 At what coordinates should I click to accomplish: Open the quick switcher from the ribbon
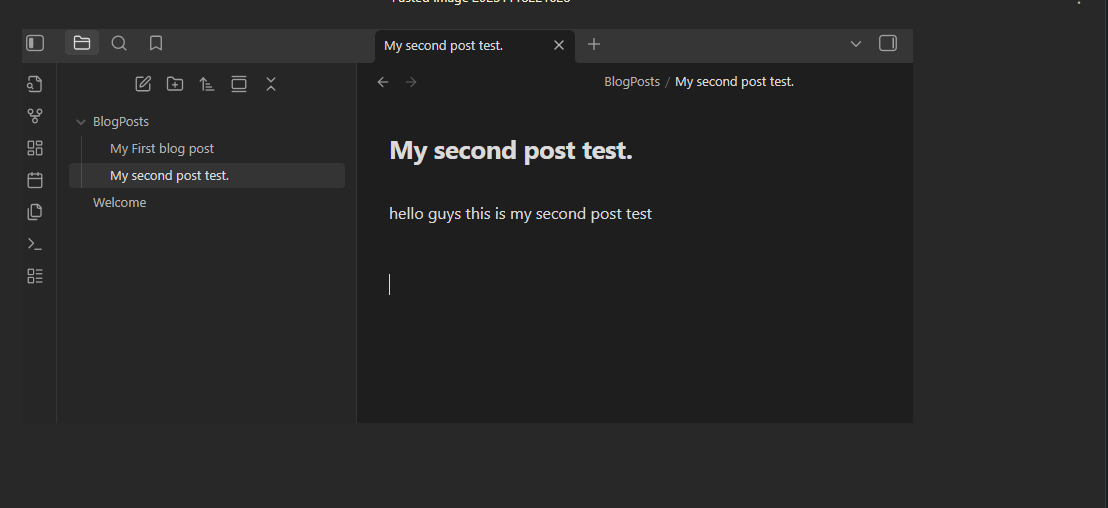click(x=35, y=84)
